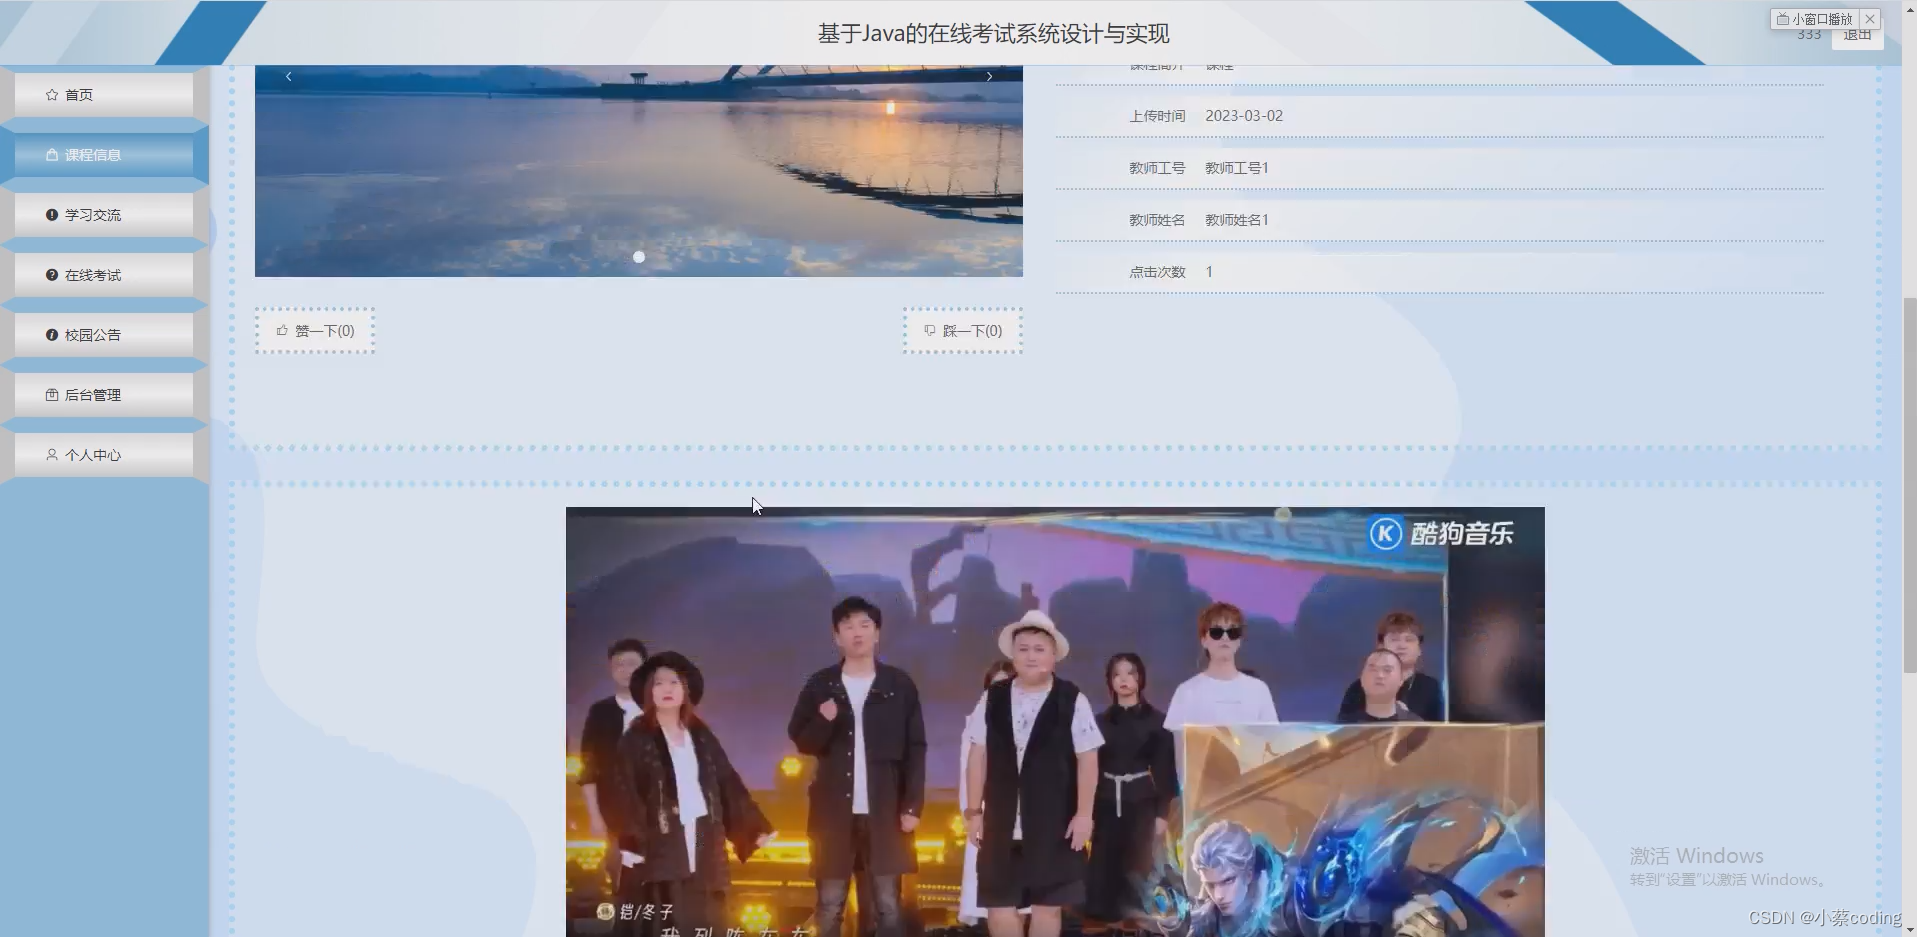The width and height of the screenshot is (1917, 937).
Task: Open 校园公告 menu item
Action: [104, 335]
